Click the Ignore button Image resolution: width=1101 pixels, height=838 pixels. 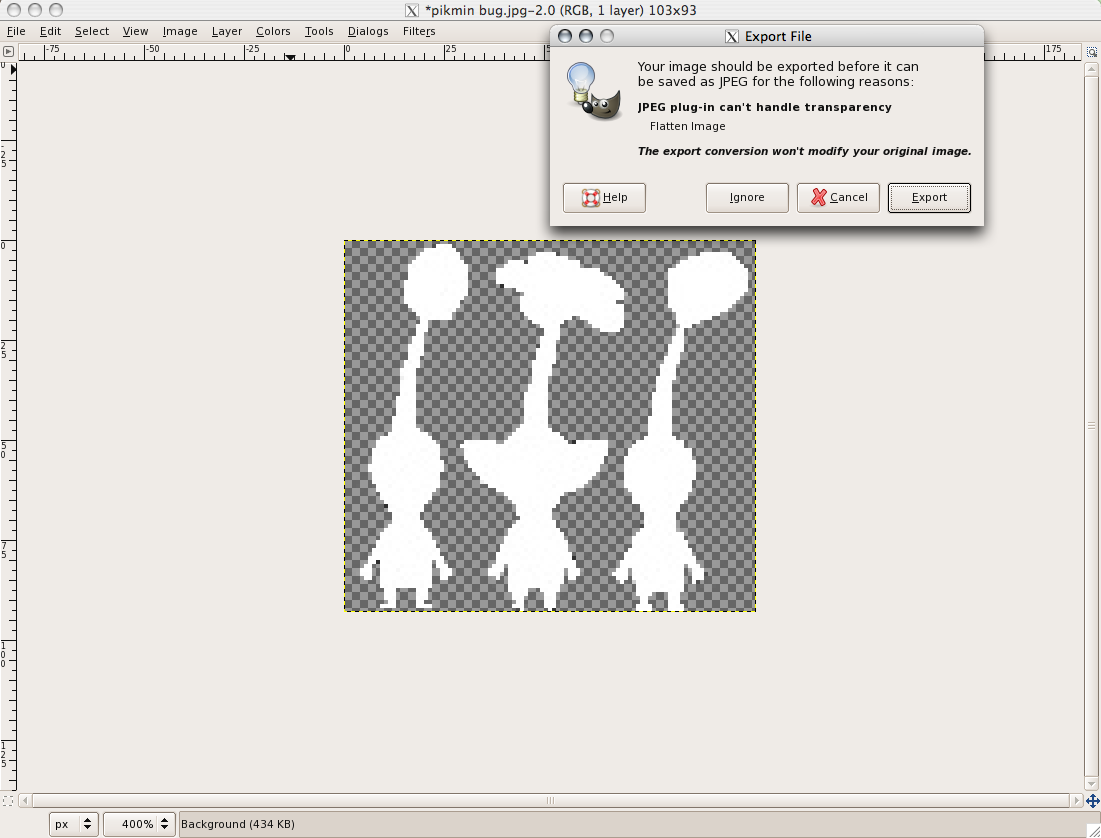(x=747, y=198)
